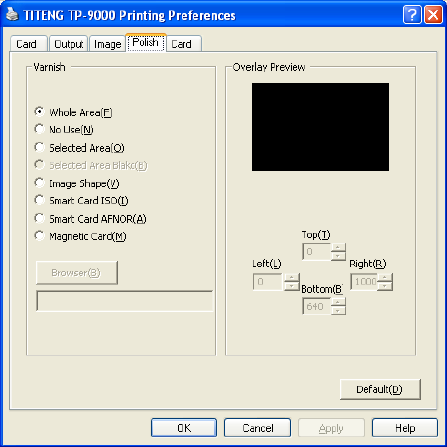Confirm settings with the OK button
The height and width of the screenshot is (447, 447).
[x=184, y=428]
